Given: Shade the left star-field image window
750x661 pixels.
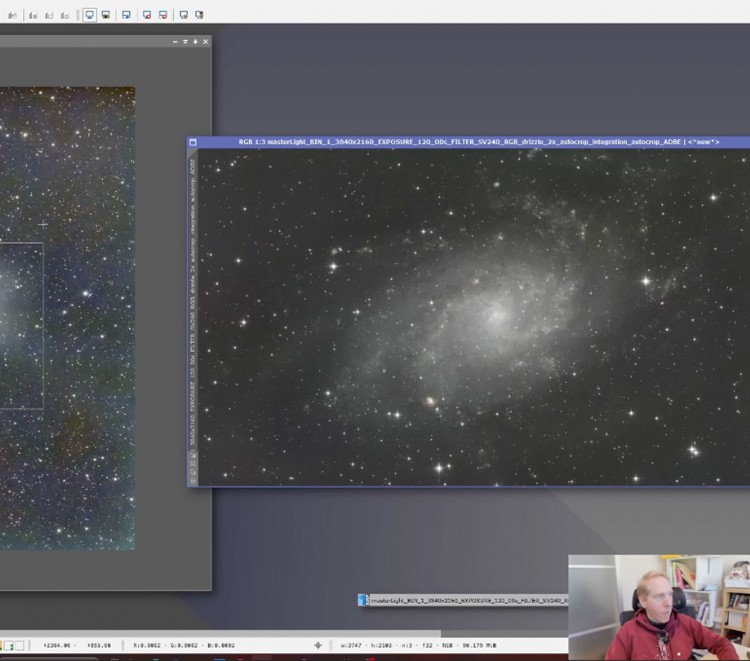Looking at the screenshot, I should point(185,42).
